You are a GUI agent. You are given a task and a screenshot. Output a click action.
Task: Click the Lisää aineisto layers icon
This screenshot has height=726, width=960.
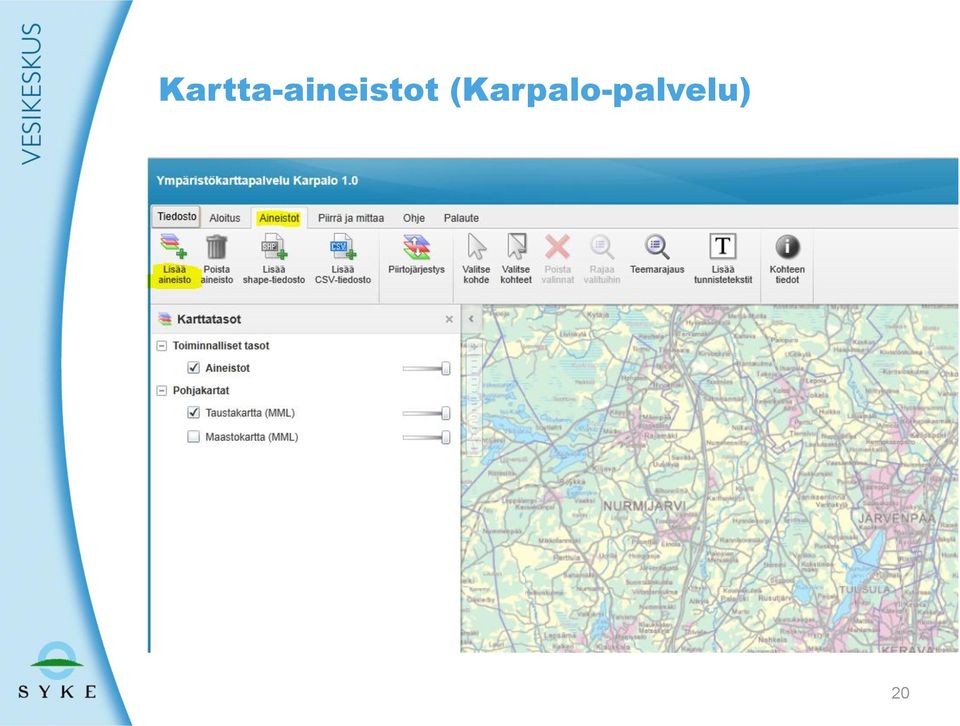point(174,246)
